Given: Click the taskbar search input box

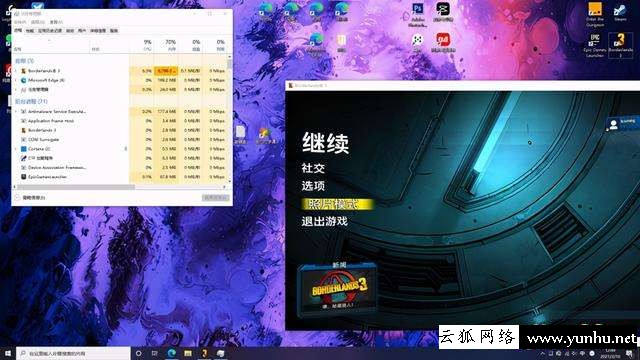Looking at the screenshot, I should [73, 353].
